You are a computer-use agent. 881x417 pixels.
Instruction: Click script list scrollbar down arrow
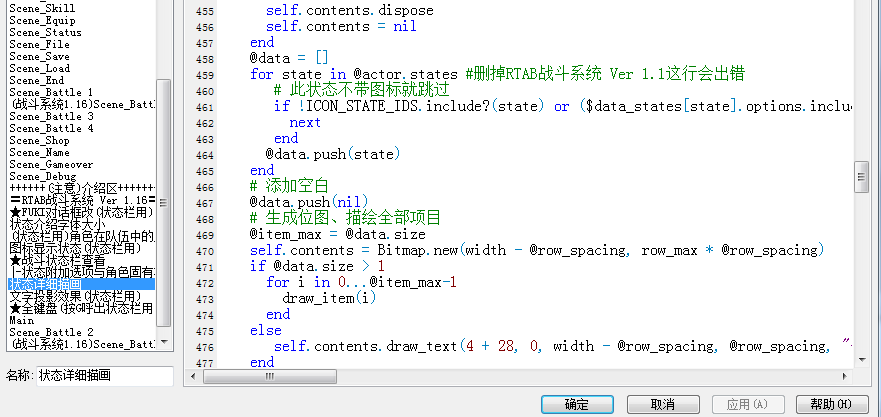coord(164,342)
